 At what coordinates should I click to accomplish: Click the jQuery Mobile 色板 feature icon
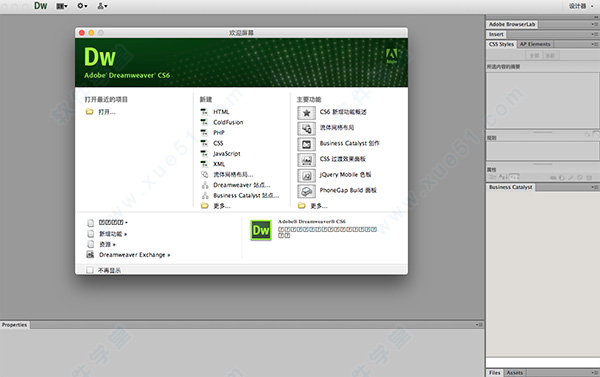[x=306, y=176]
